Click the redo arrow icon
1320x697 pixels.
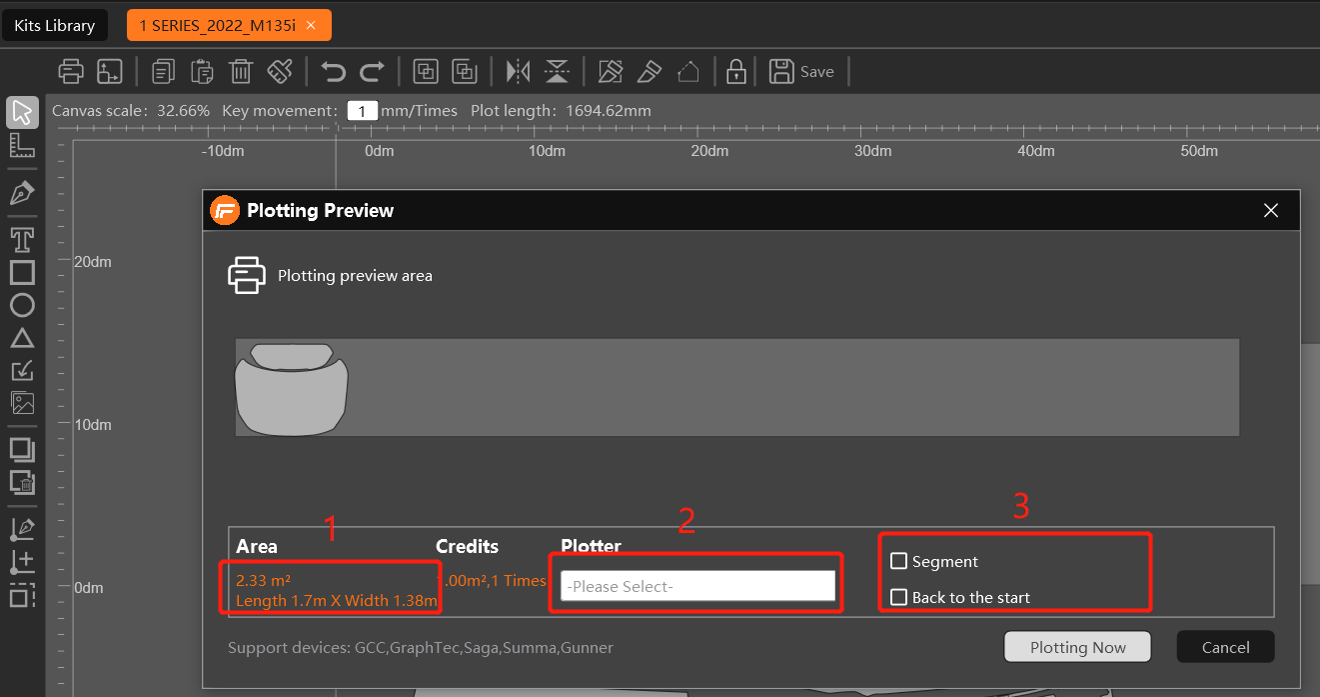tap(372, 71)
